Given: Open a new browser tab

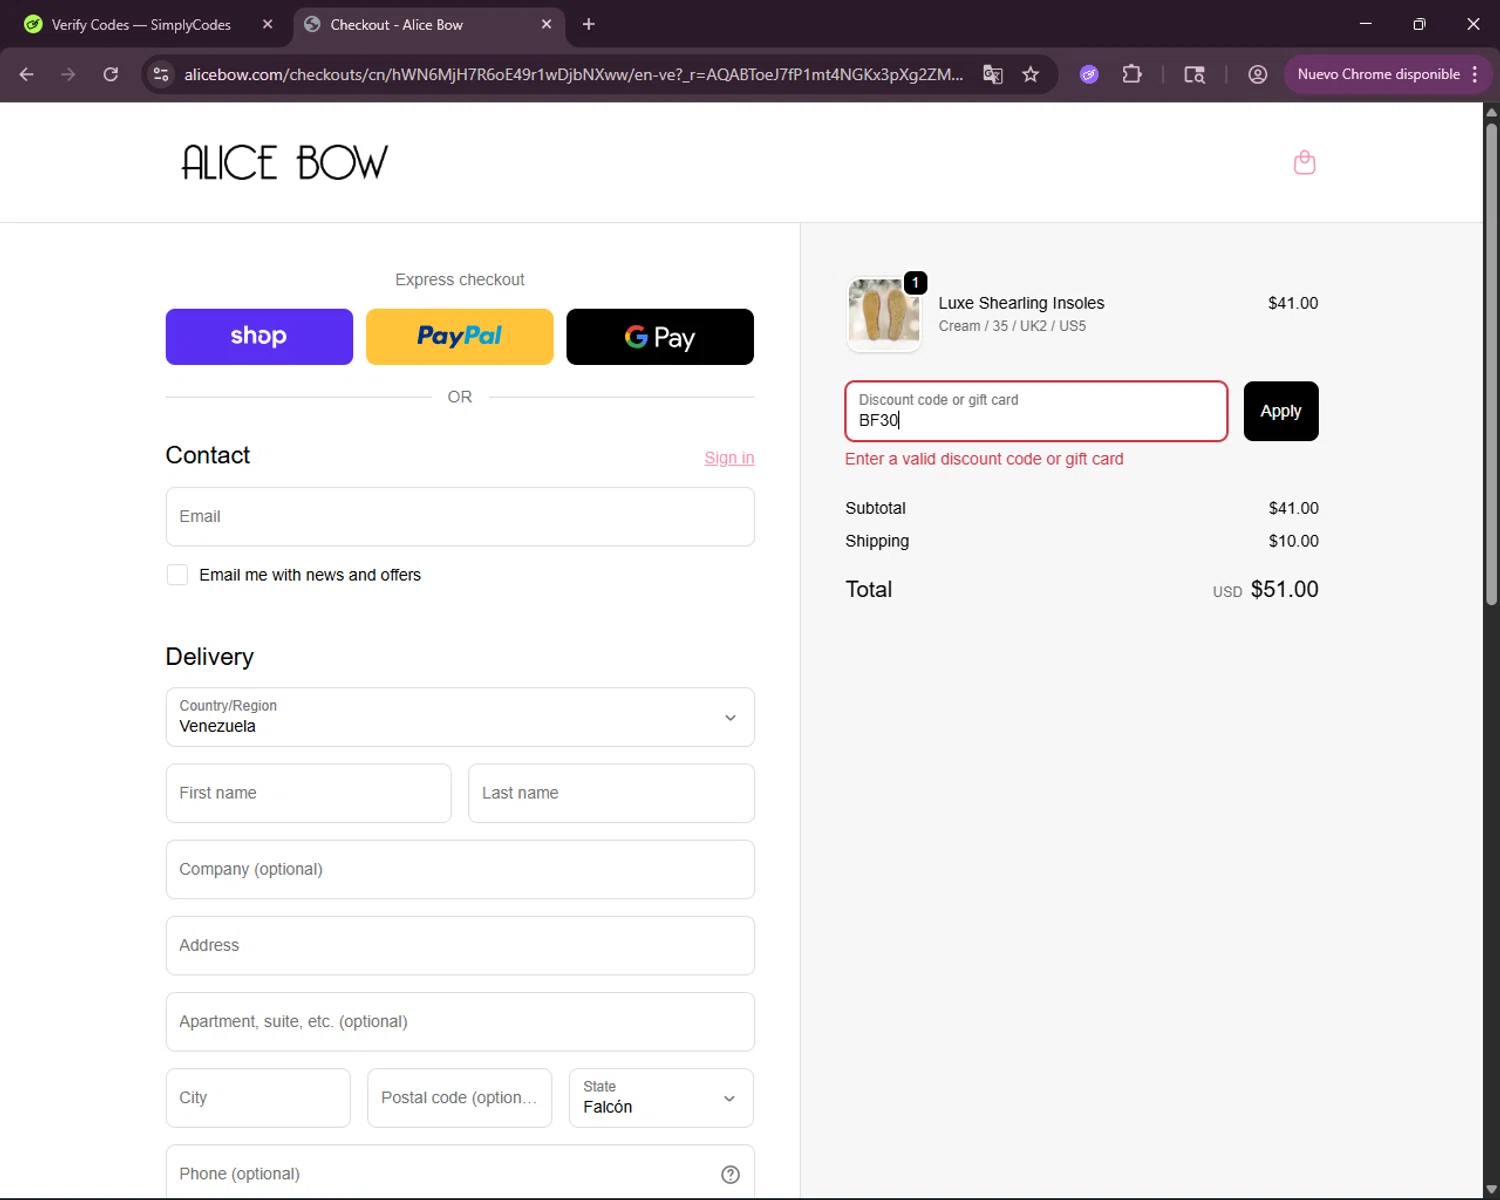Looking at the screenshot, I should pyautogui.click(x=589, y=24).
